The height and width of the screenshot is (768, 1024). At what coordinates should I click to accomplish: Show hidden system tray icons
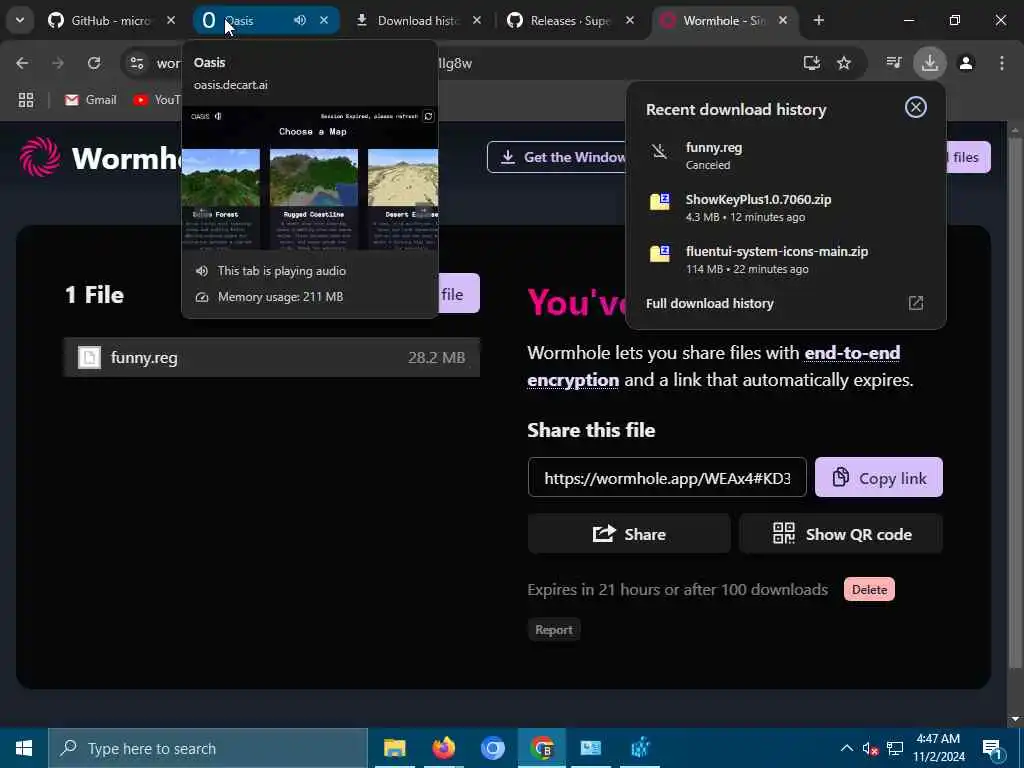(x=846, y=748)
